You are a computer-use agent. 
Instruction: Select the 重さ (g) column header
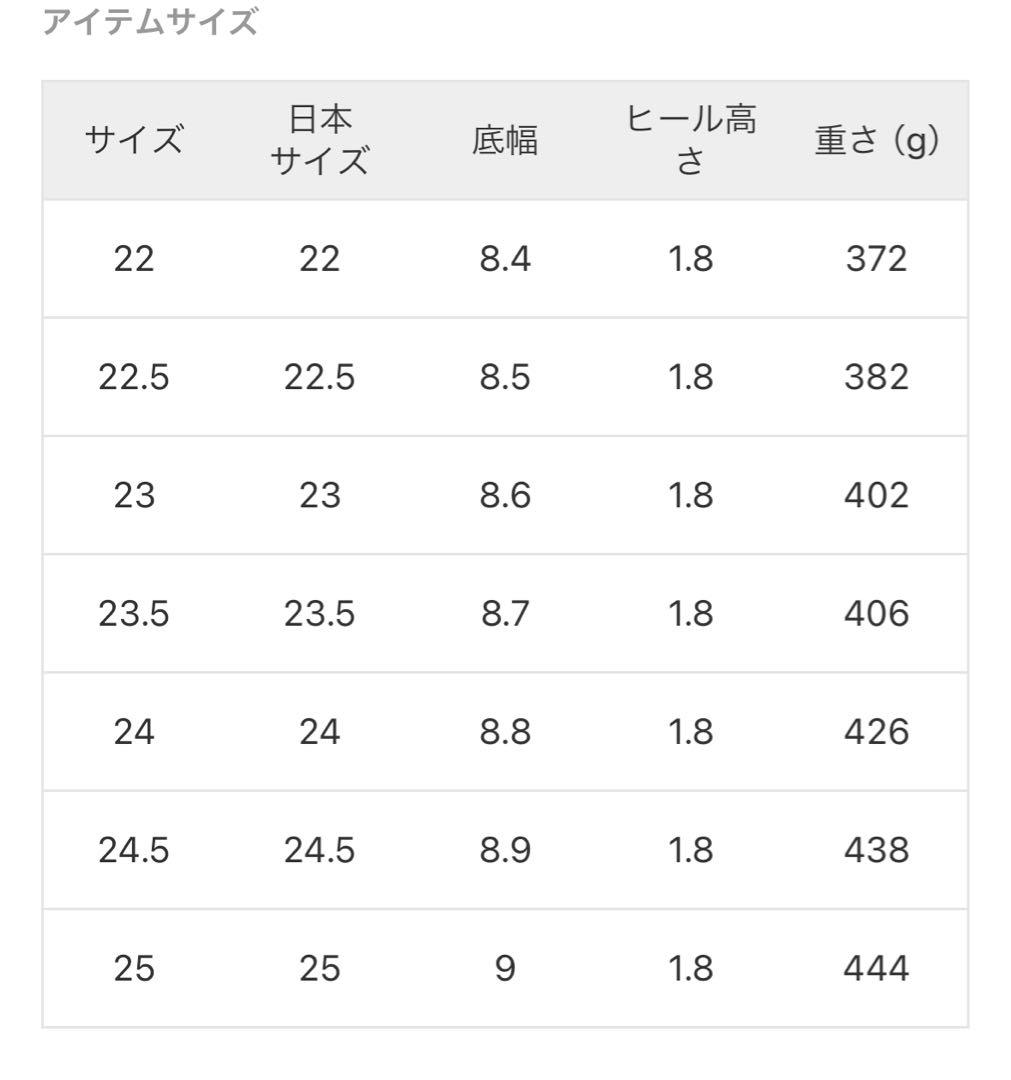click(876, 141)
